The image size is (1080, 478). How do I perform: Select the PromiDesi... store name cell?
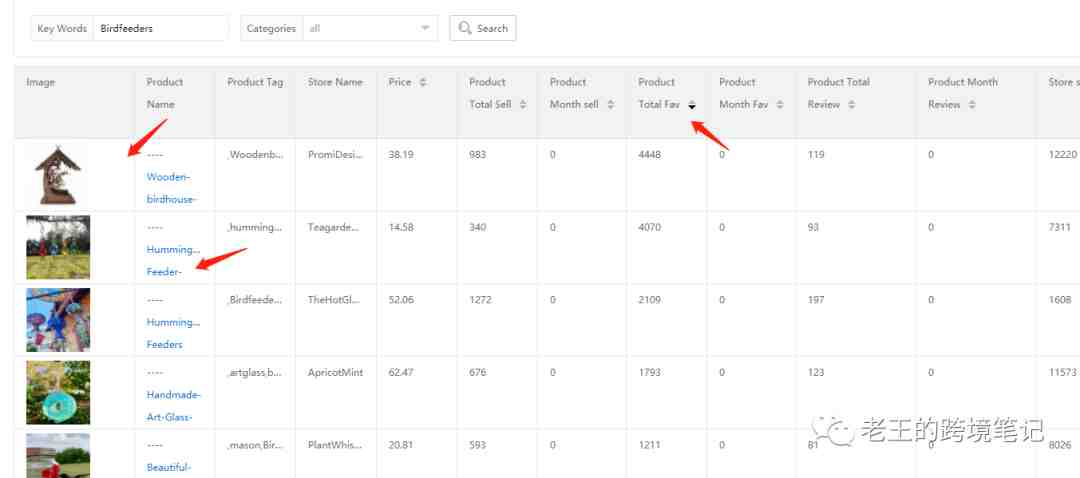(x=335, y=155)
